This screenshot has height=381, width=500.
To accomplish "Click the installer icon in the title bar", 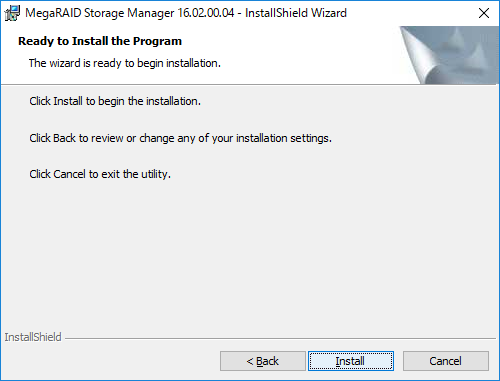I will (12, 13).
